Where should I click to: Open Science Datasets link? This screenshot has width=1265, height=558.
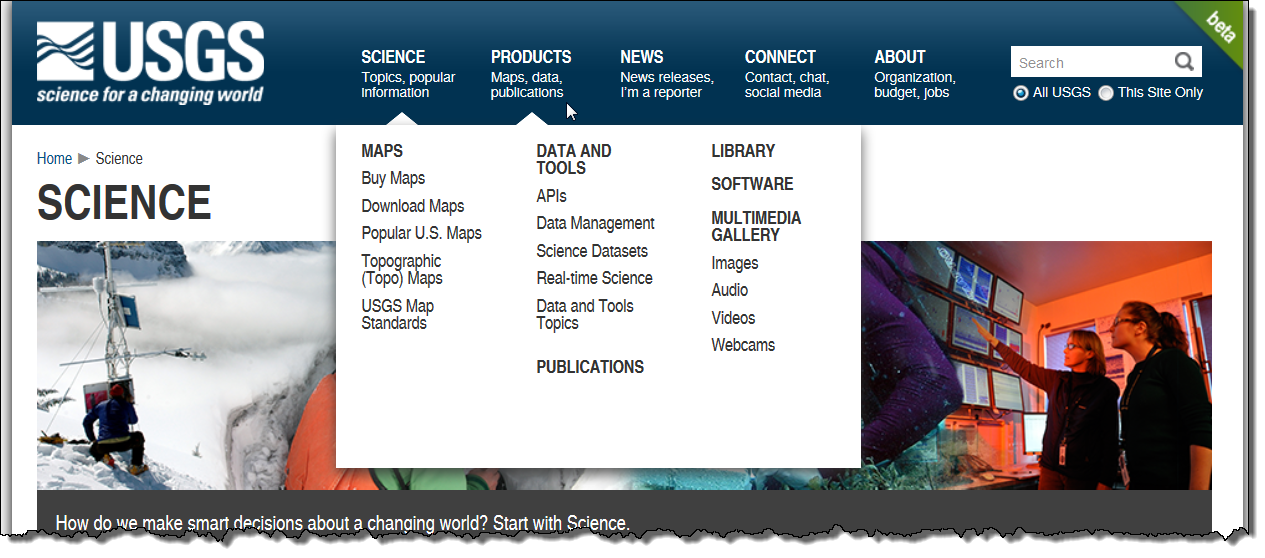click(592, 251)
